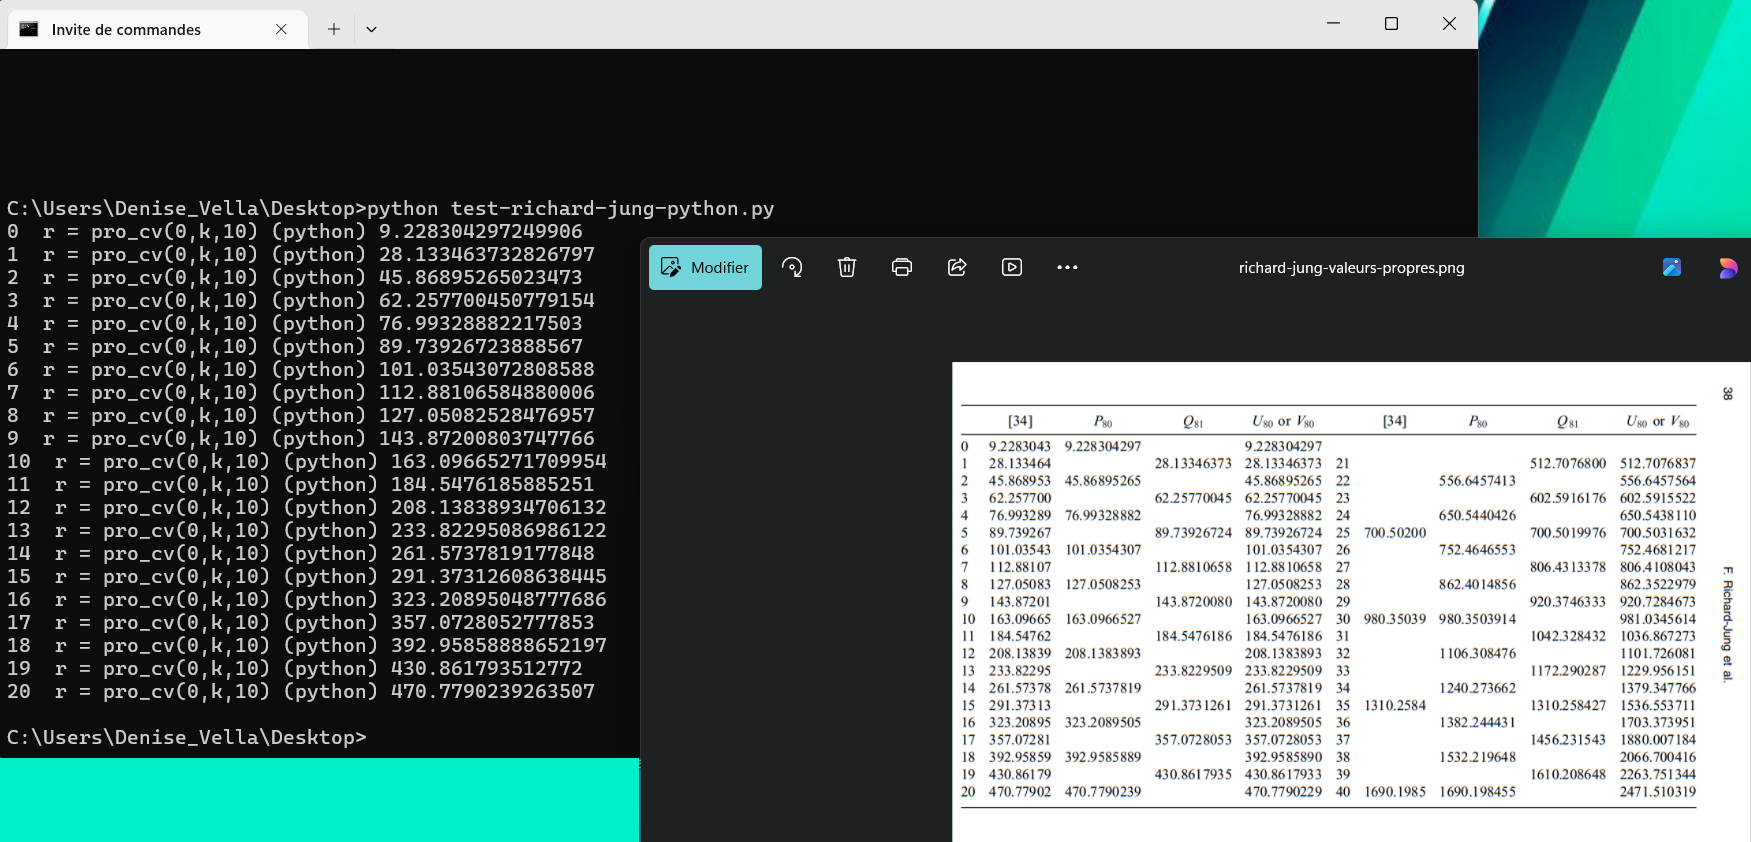1751x842 pixels.
Task: Click the terminal icon on the tab
Action: tap(29, 29)
